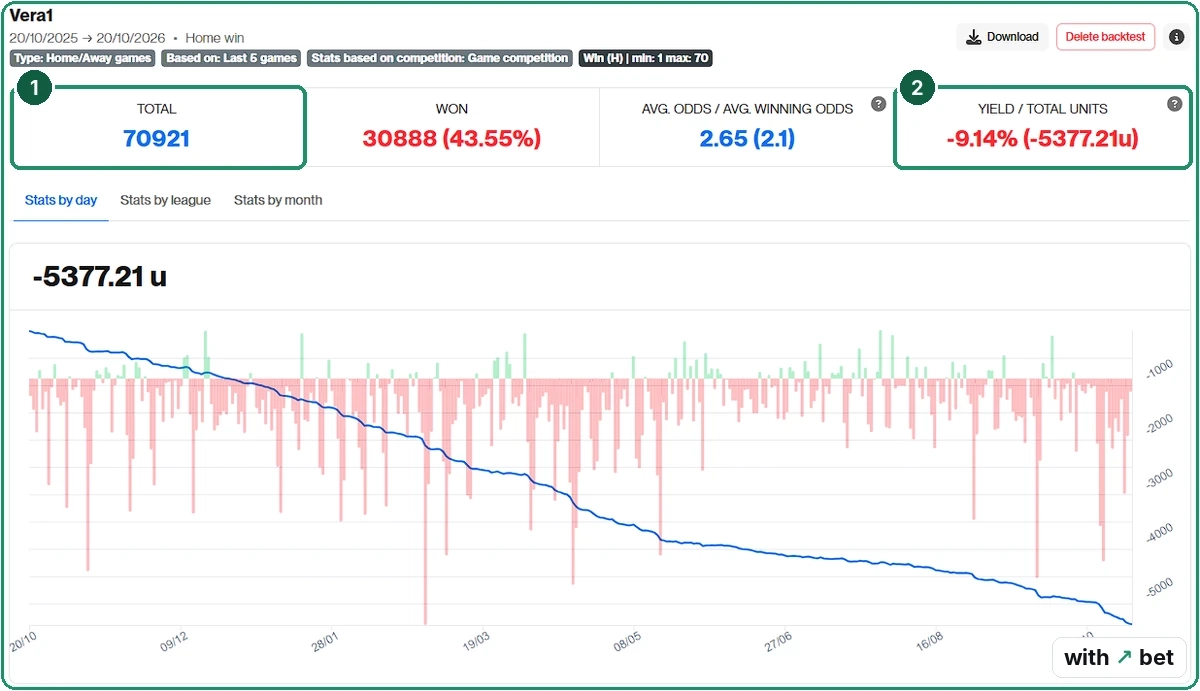Image resolution: width=1200 pixels, height=691 pixels.
Task: Switch to Stats by day tab
Action: point(61,200)
